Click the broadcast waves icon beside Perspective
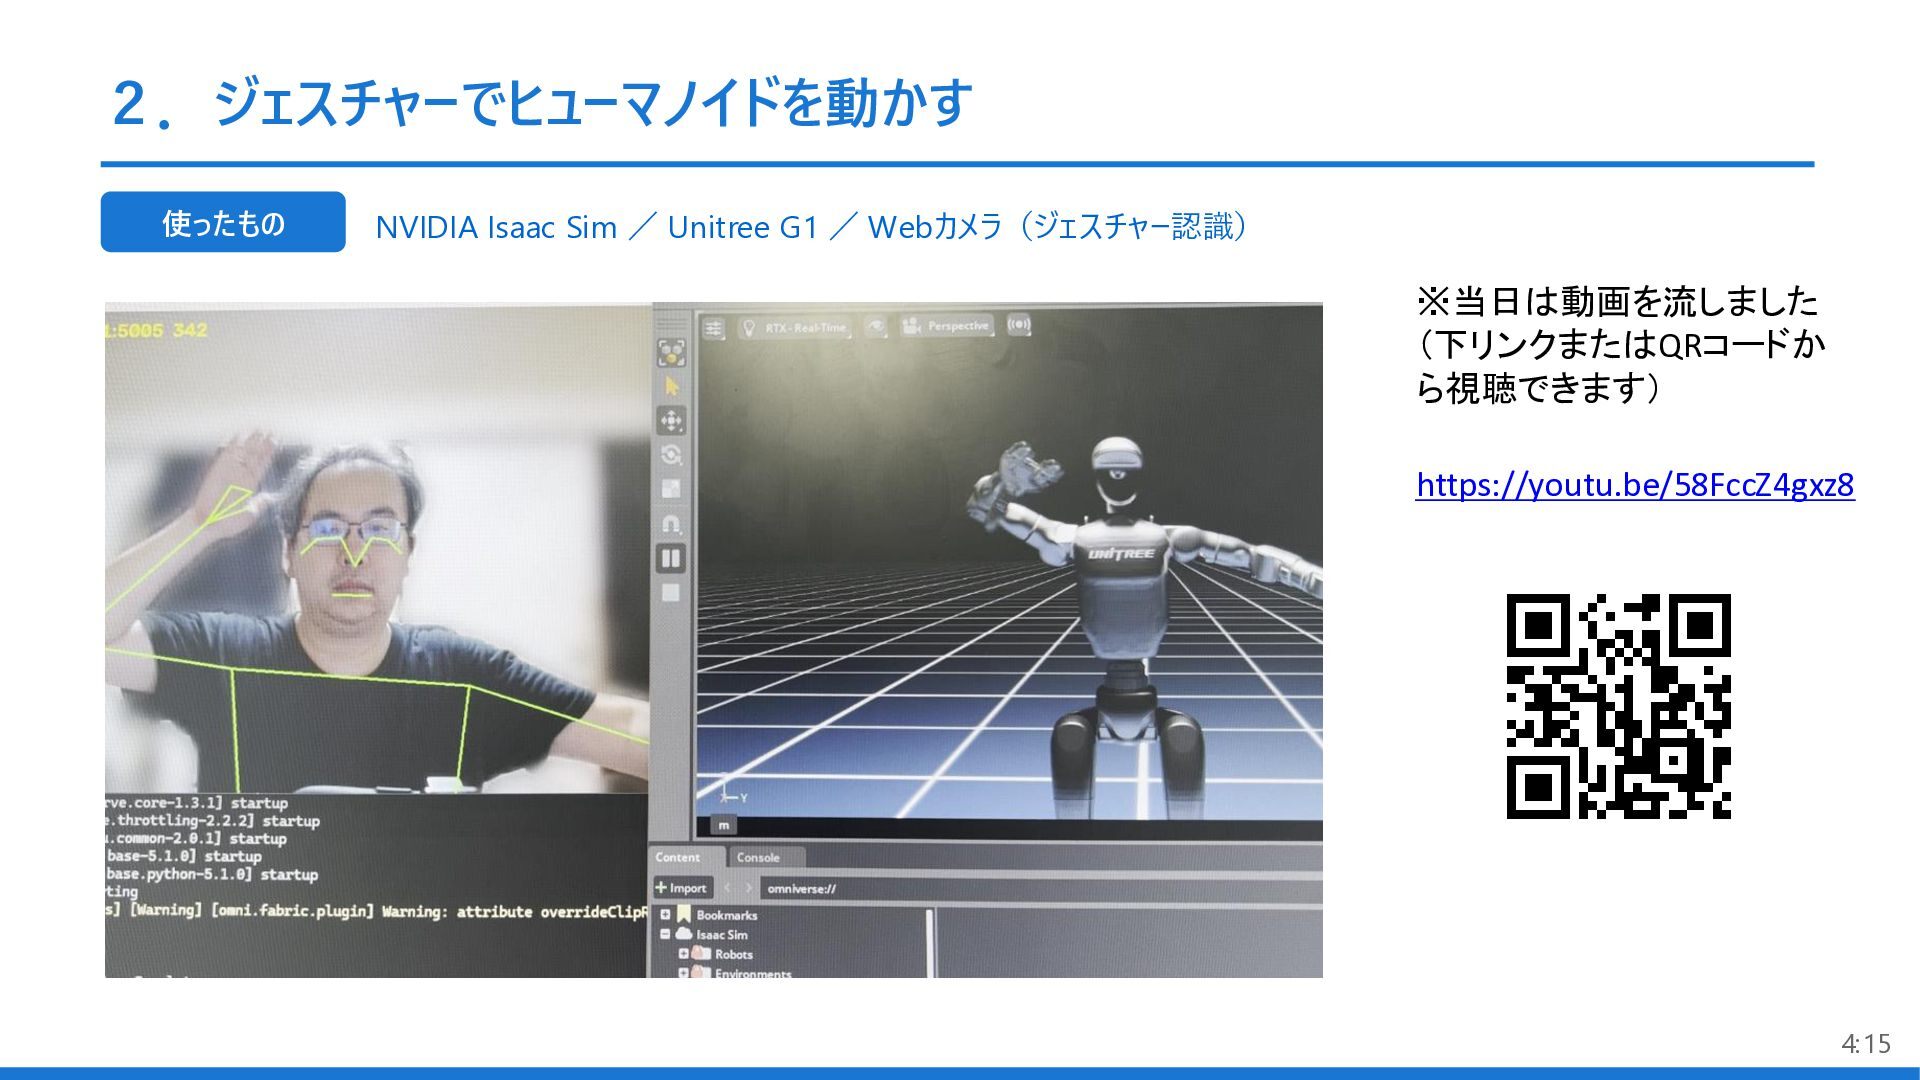The width and height of the screenshot is (1920, 1080). [x=1019, y=325]
